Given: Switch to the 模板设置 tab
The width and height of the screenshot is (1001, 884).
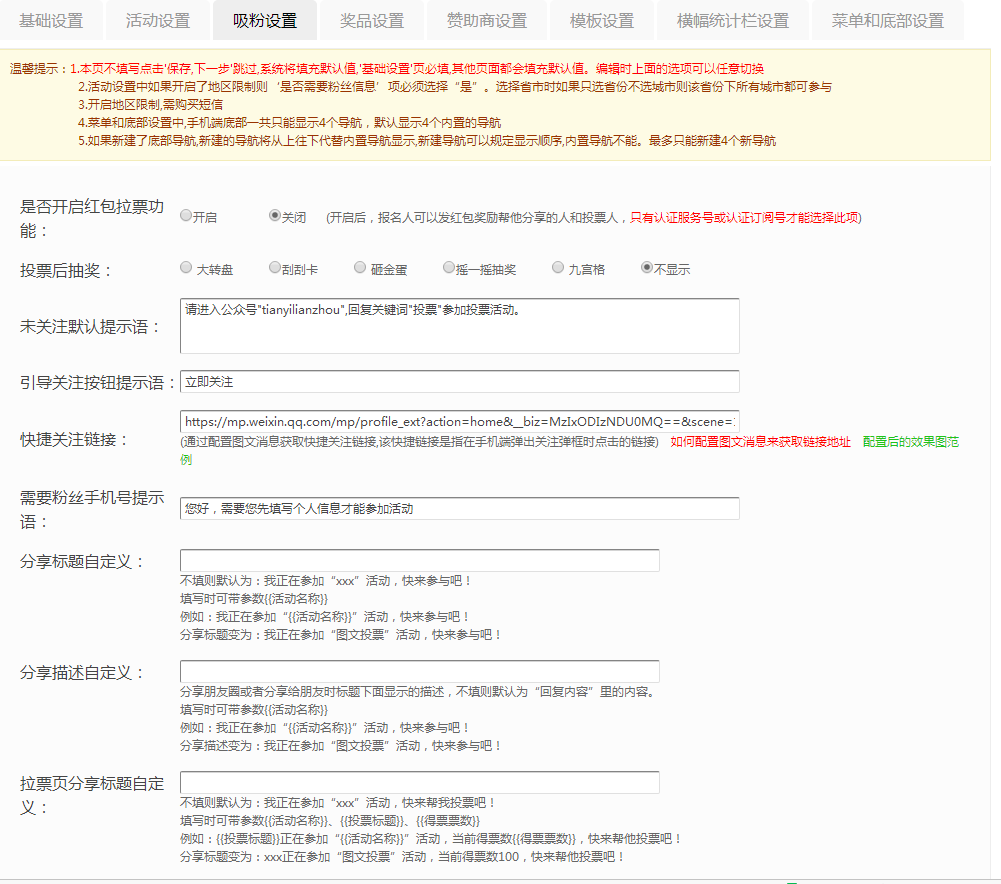Looking at the screenshot, I should pos(602,21).
